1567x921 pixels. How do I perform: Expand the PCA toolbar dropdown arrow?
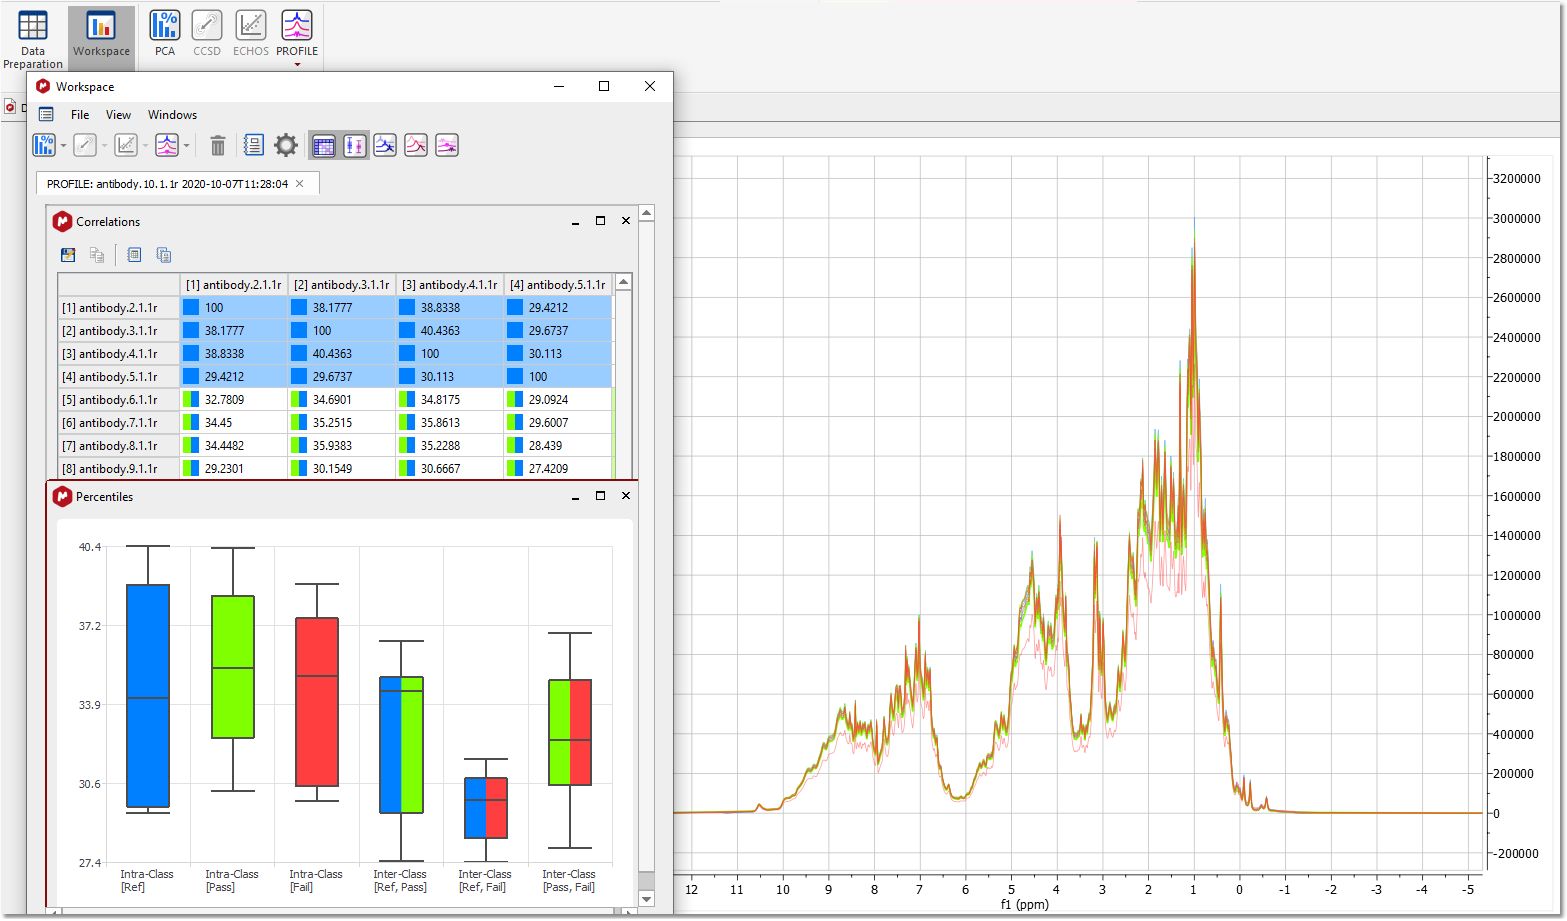click(63, 146)
